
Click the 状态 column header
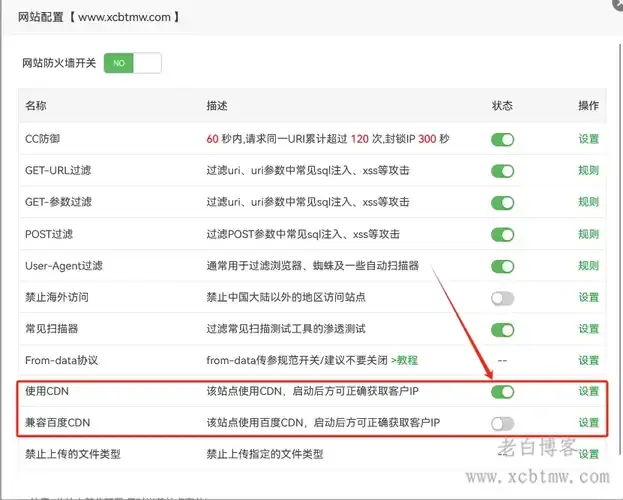(502, 105)
